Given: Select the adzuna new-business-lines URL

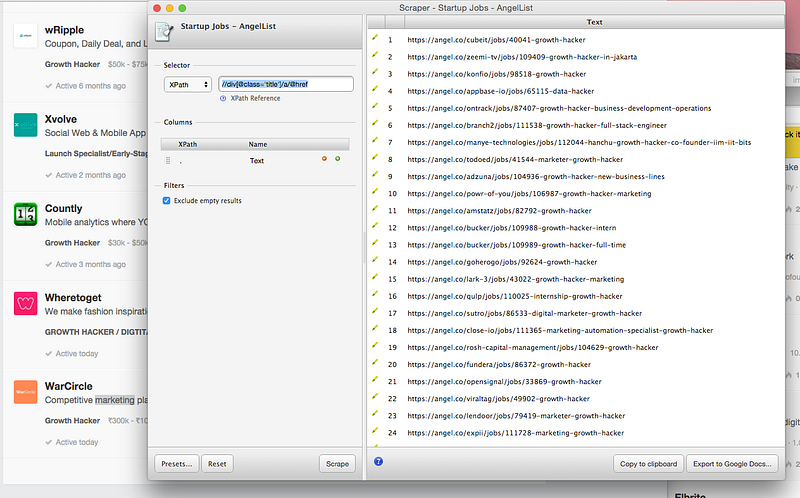Looking at the screenshot, I should (x=536, y=177).
